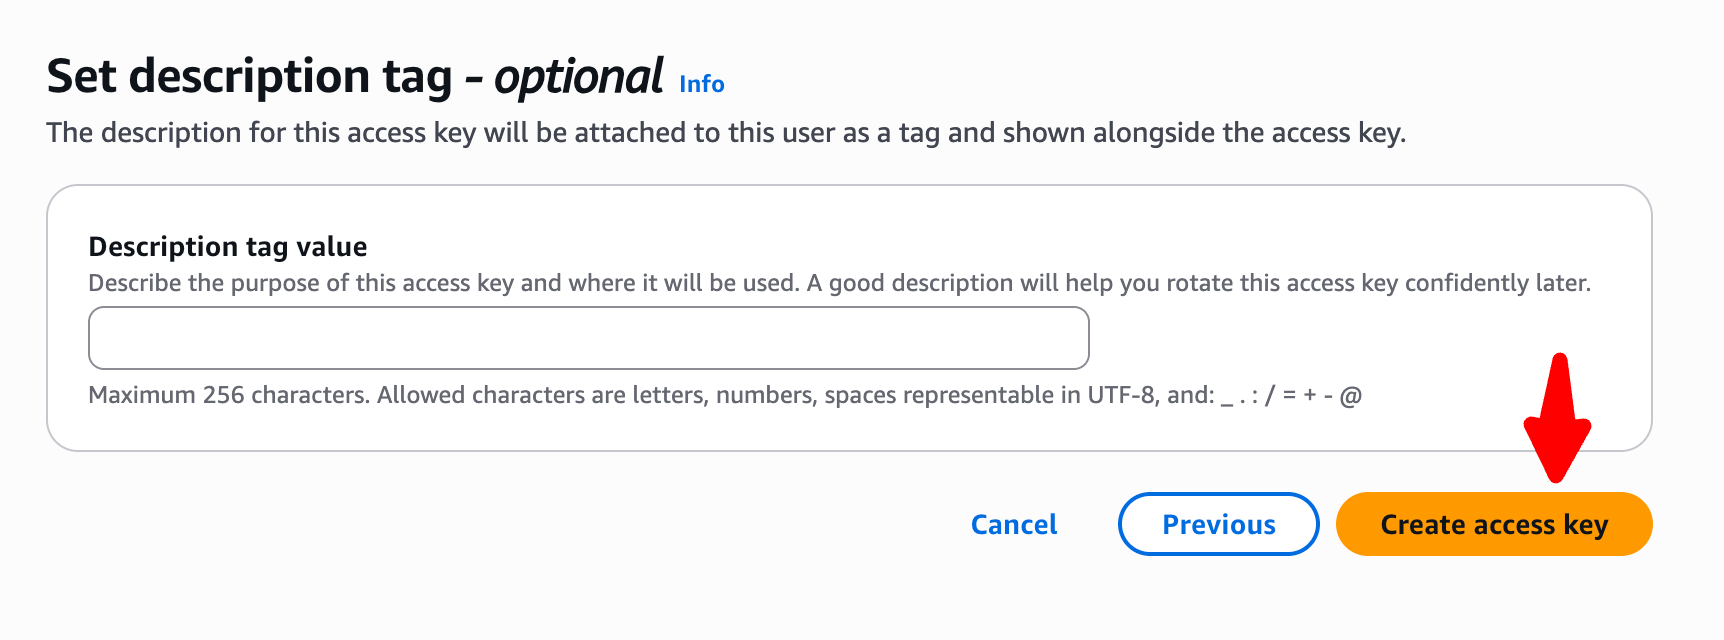Cancel the access key creation
The width and height of the screenshot is (1724, 640).
point(1013,524)
